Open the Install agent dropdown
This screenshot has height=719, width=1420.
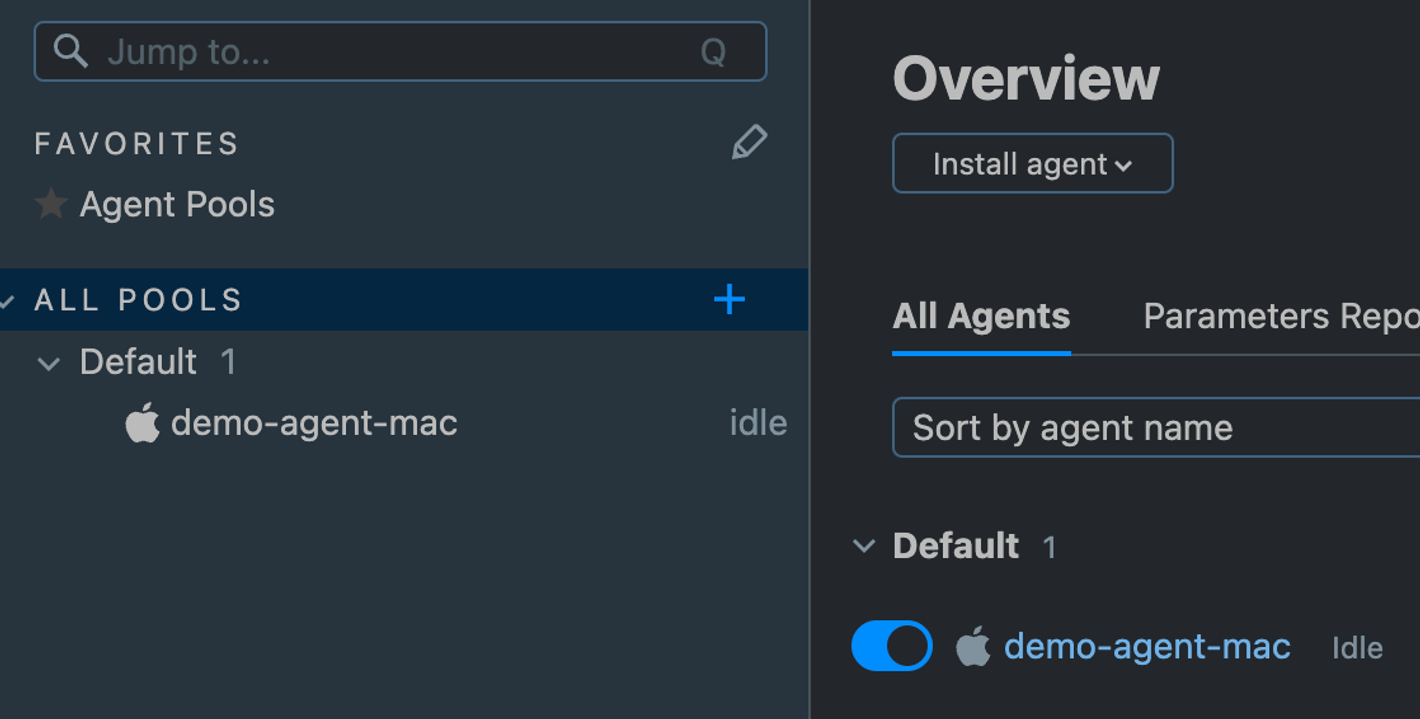(1032, 163)
